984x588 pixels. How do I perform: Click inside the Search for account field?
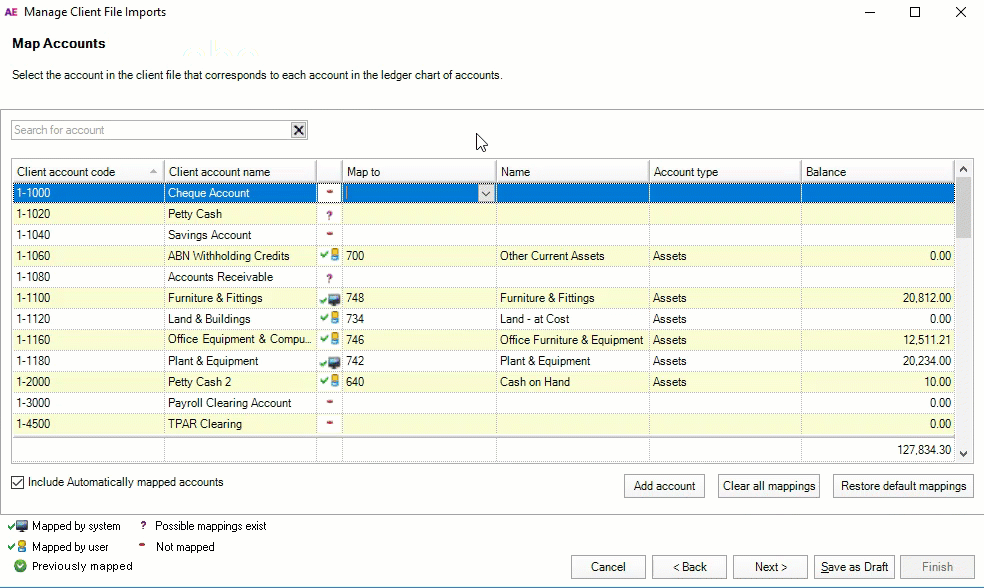(x=150, y=129)
